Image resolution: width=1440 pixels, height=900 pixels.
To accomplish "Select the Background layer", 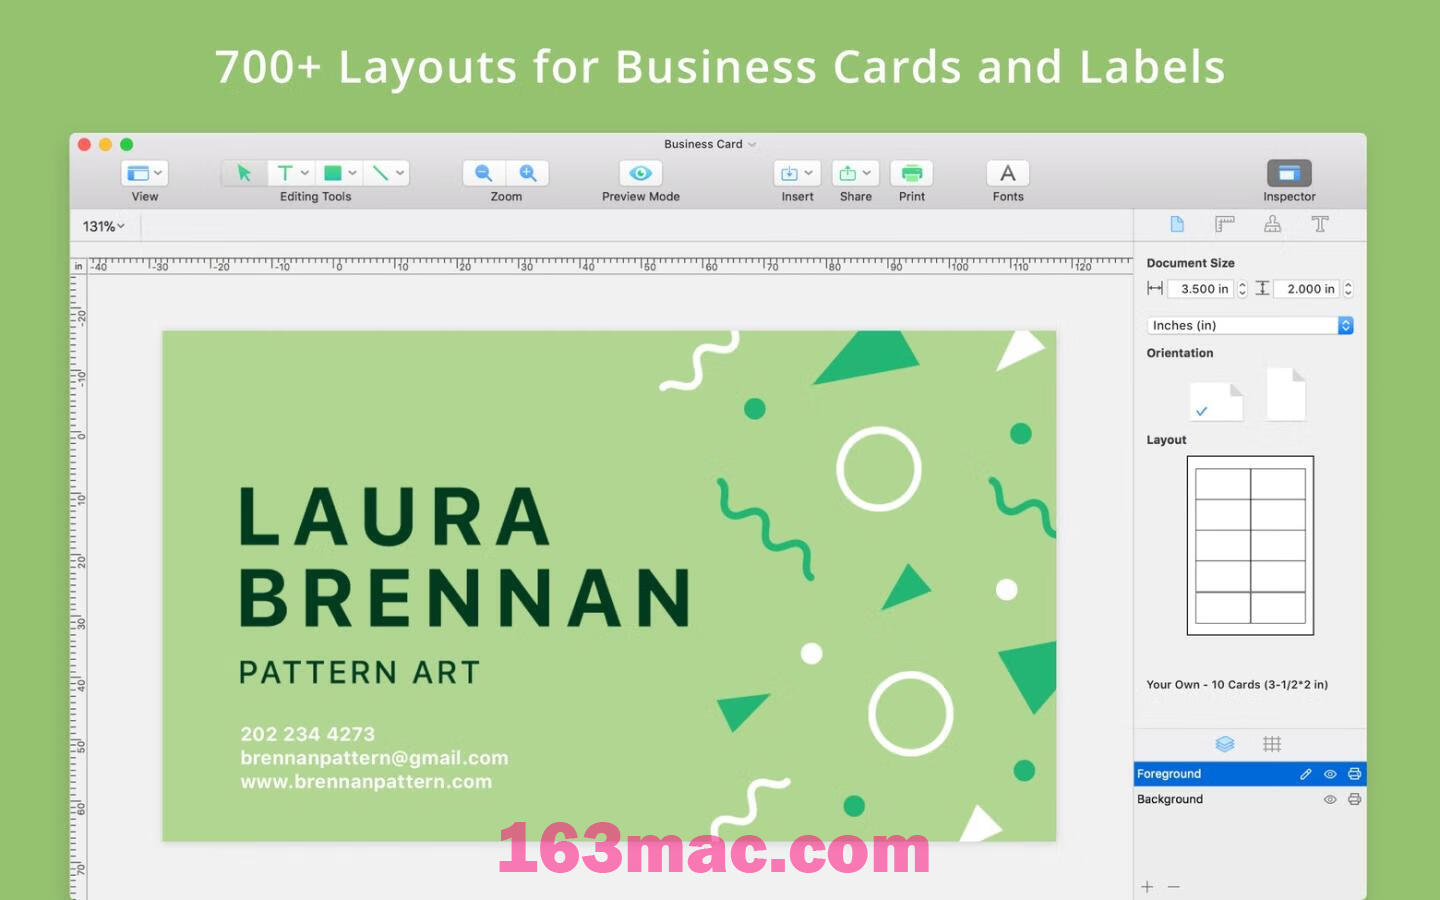I will click(x=1250, y=799).
